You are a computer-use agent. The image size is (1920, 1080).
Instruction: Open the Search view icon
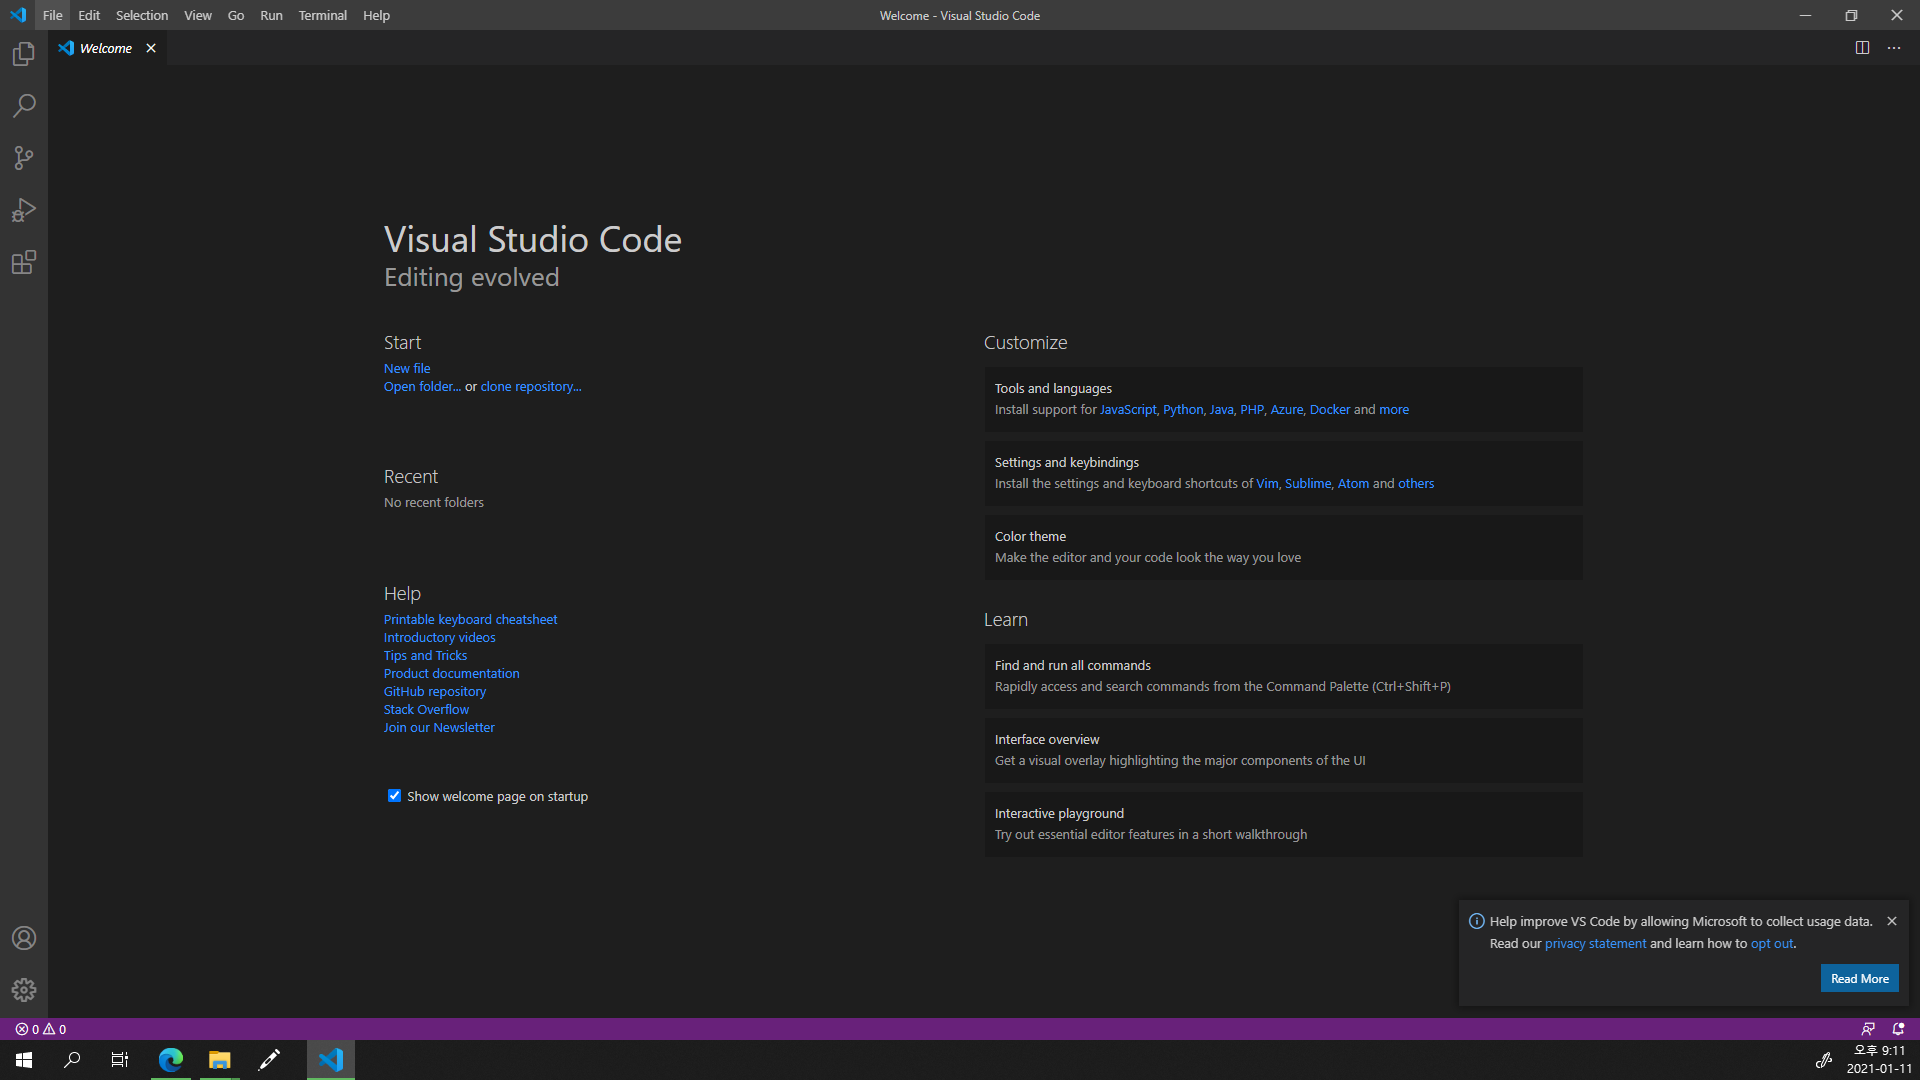tap(24, 106)
